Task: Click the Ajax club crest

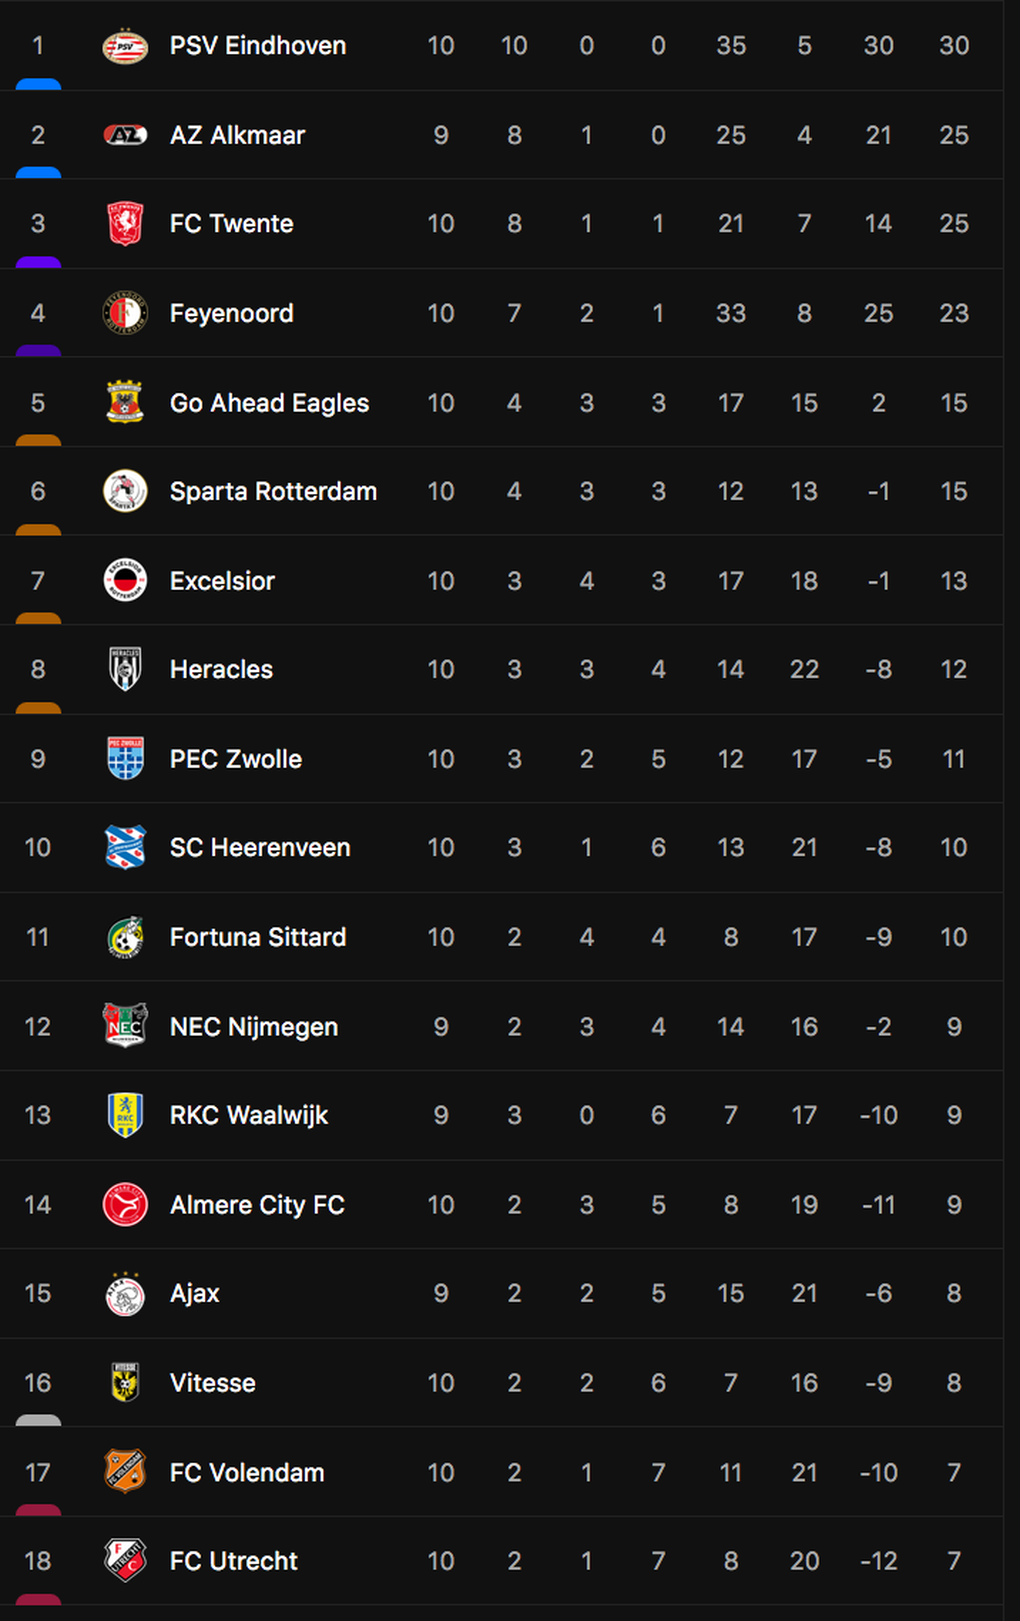Action: [x=125, y=1293]
